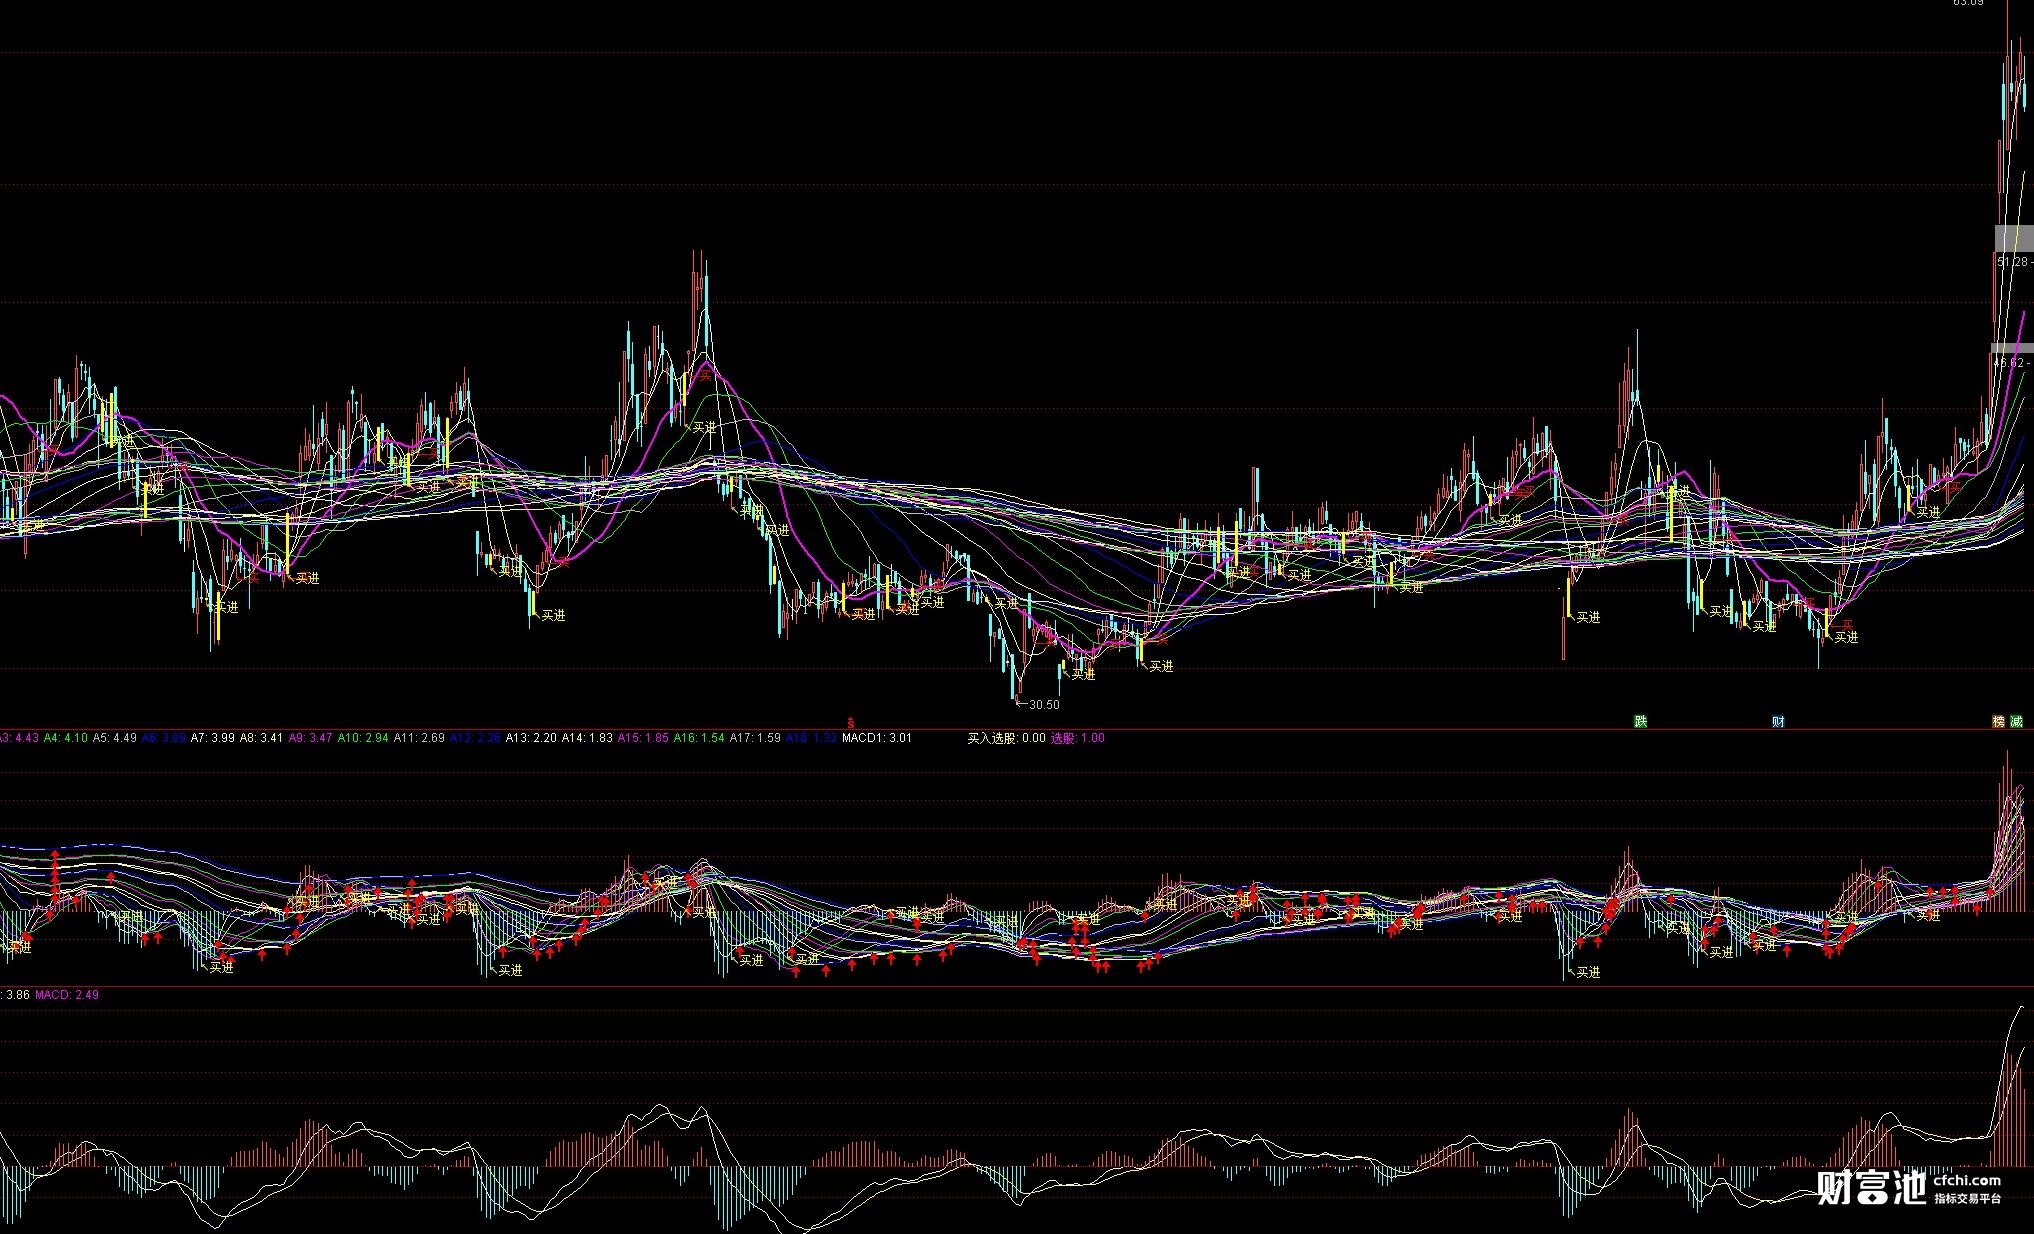Click the 买入选股: 0.00 indicator label
This screenshot has height=1234, width=2034.
[x=1005, y=738]
